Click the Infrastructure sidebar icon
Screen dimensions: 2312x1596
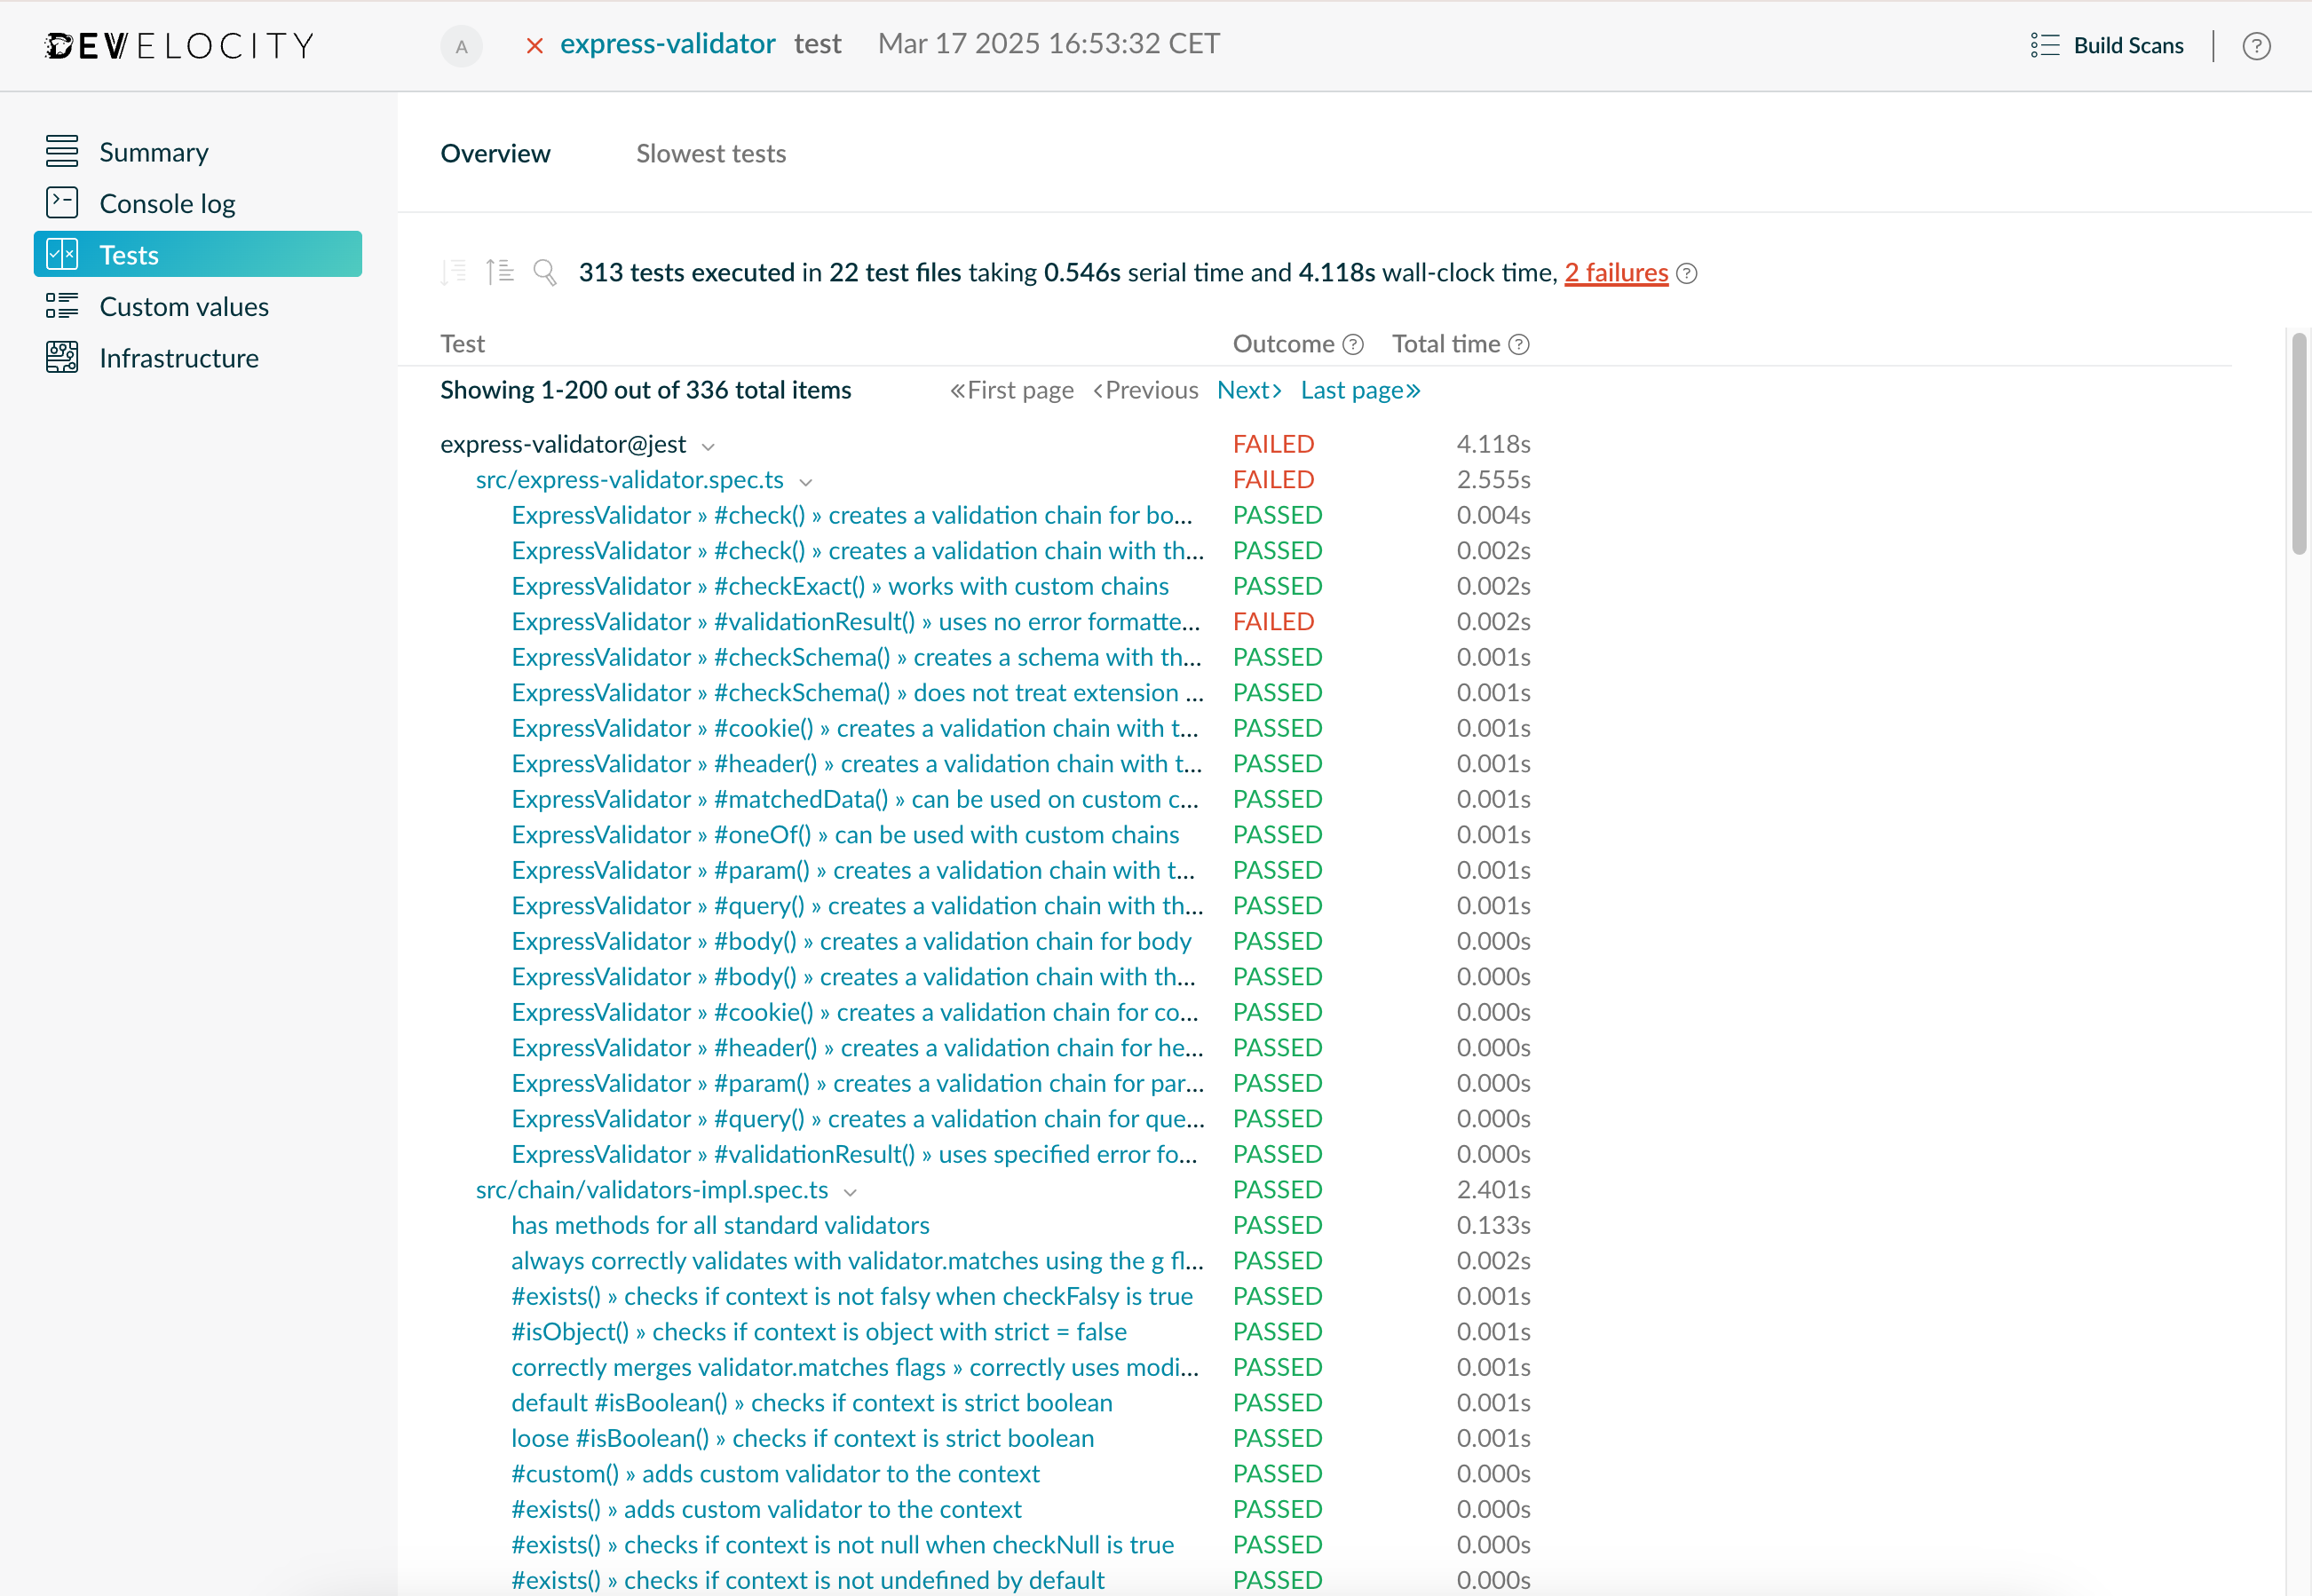pos(62,358)
